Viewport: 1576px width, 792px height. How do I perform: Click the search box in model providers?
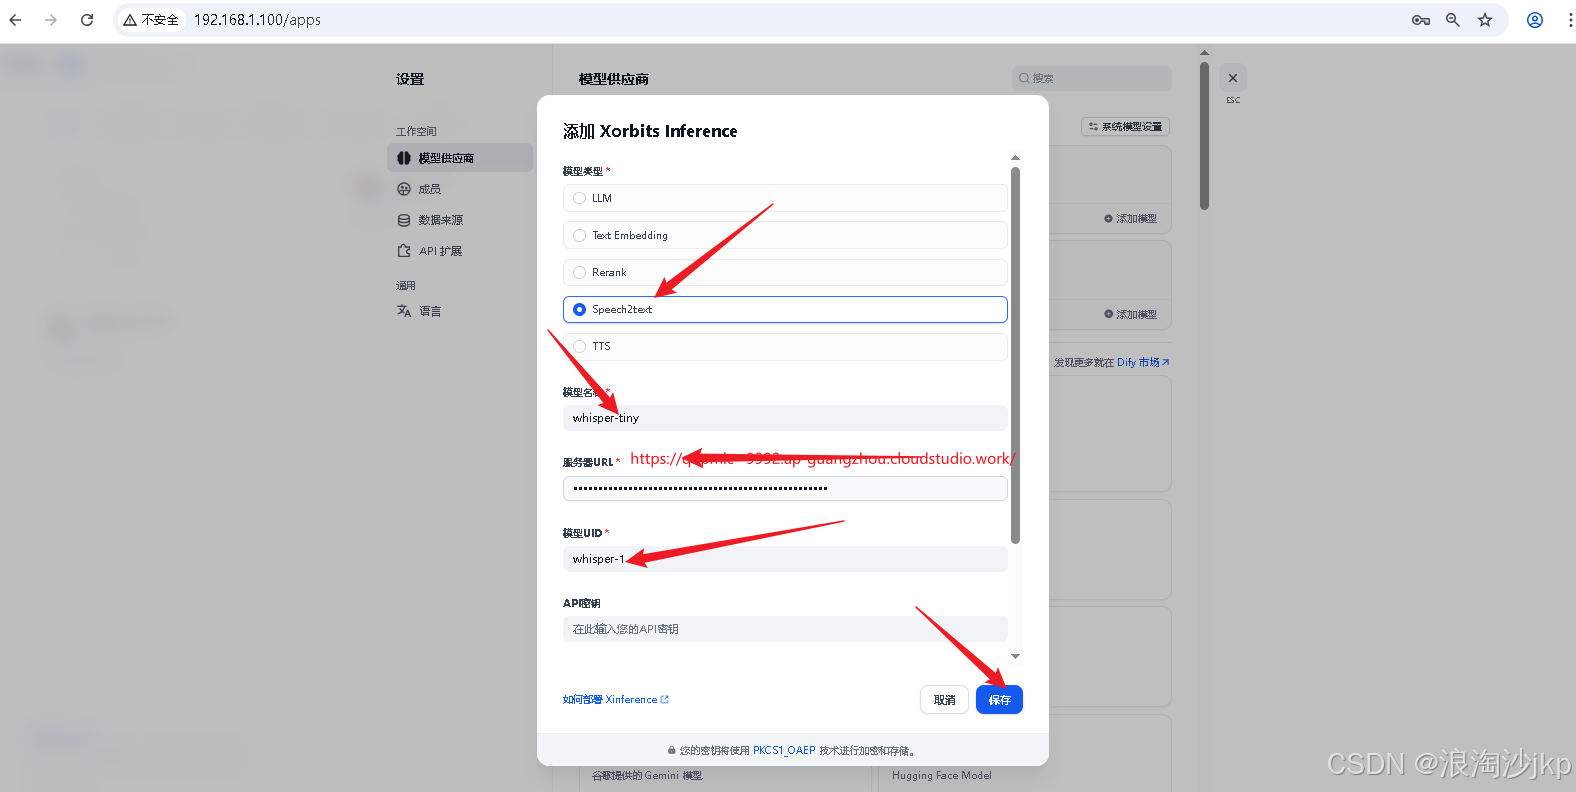click(x=1092, y=78)
